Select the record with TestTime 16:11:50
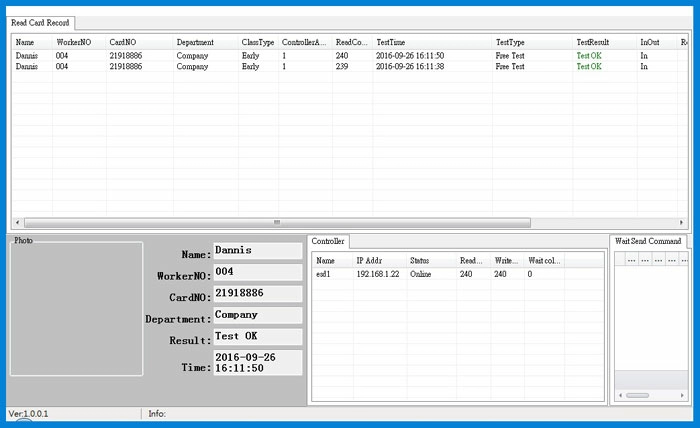The height and width of the screenshot is (428, 700). (x=409, y=56)
